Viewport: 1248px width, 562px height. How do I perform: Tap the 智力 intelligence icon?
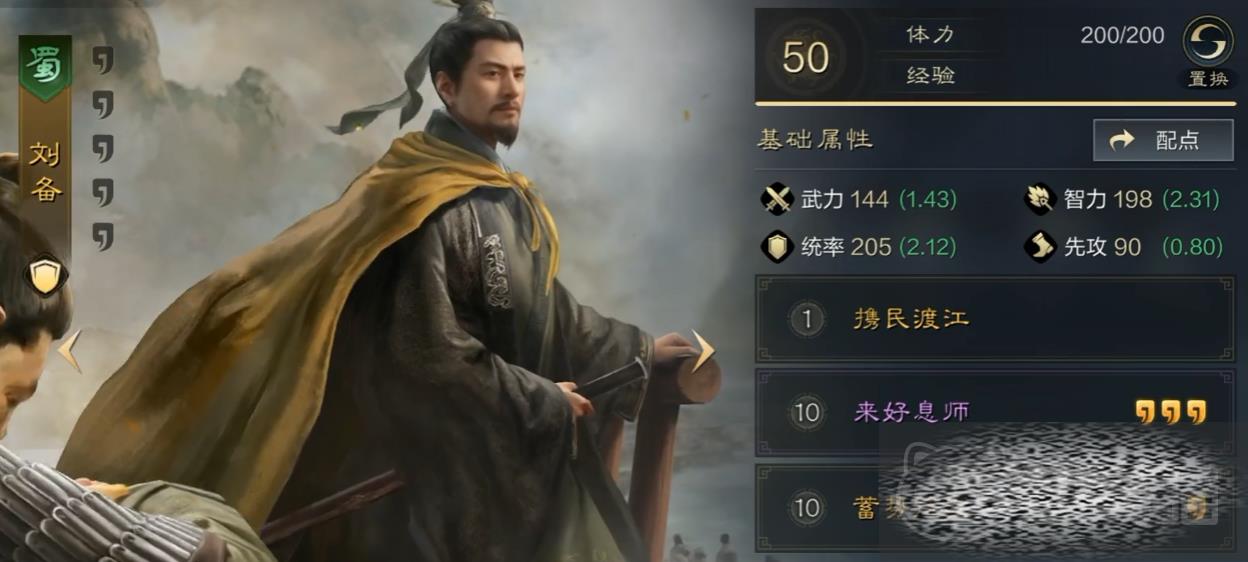click(1040, 199)
